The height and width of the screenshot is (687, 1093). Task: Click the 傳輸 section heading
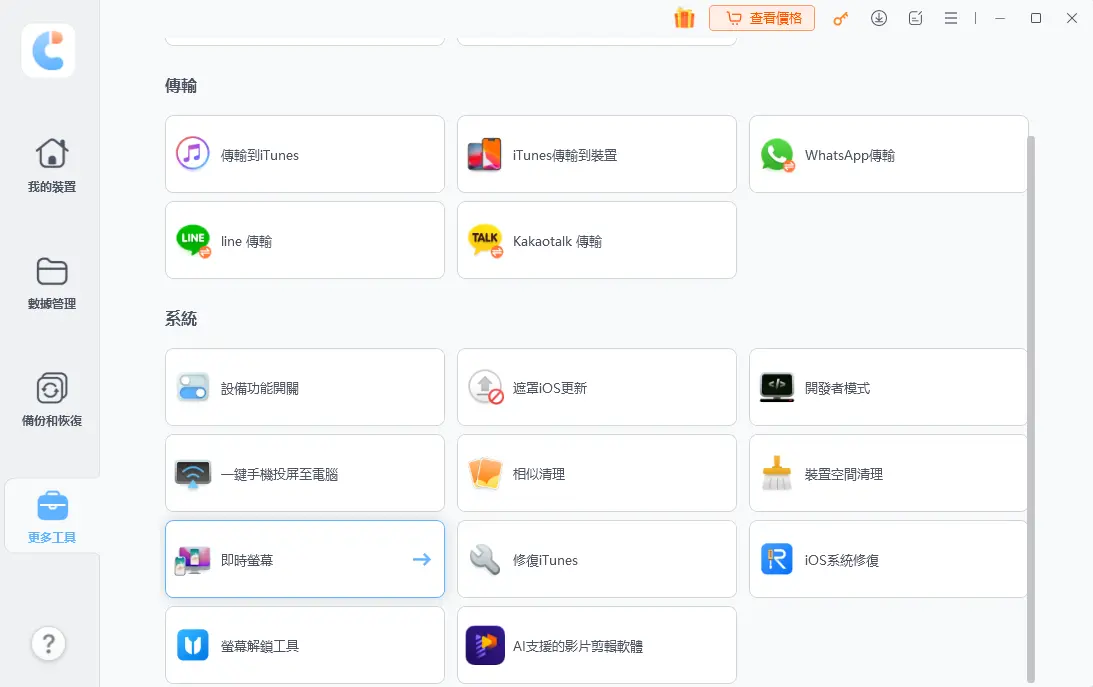(181, 86)
